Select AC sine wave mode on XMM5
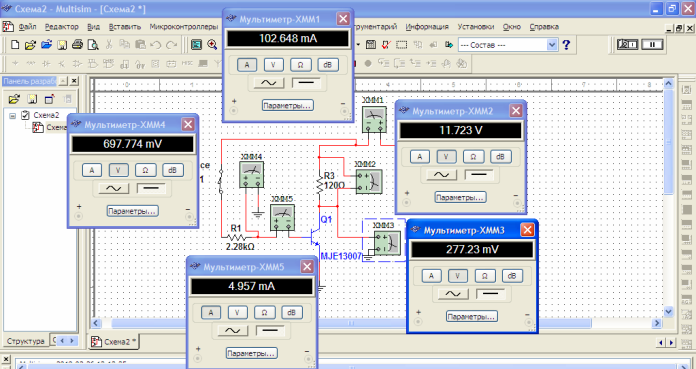 coord(233,331)
